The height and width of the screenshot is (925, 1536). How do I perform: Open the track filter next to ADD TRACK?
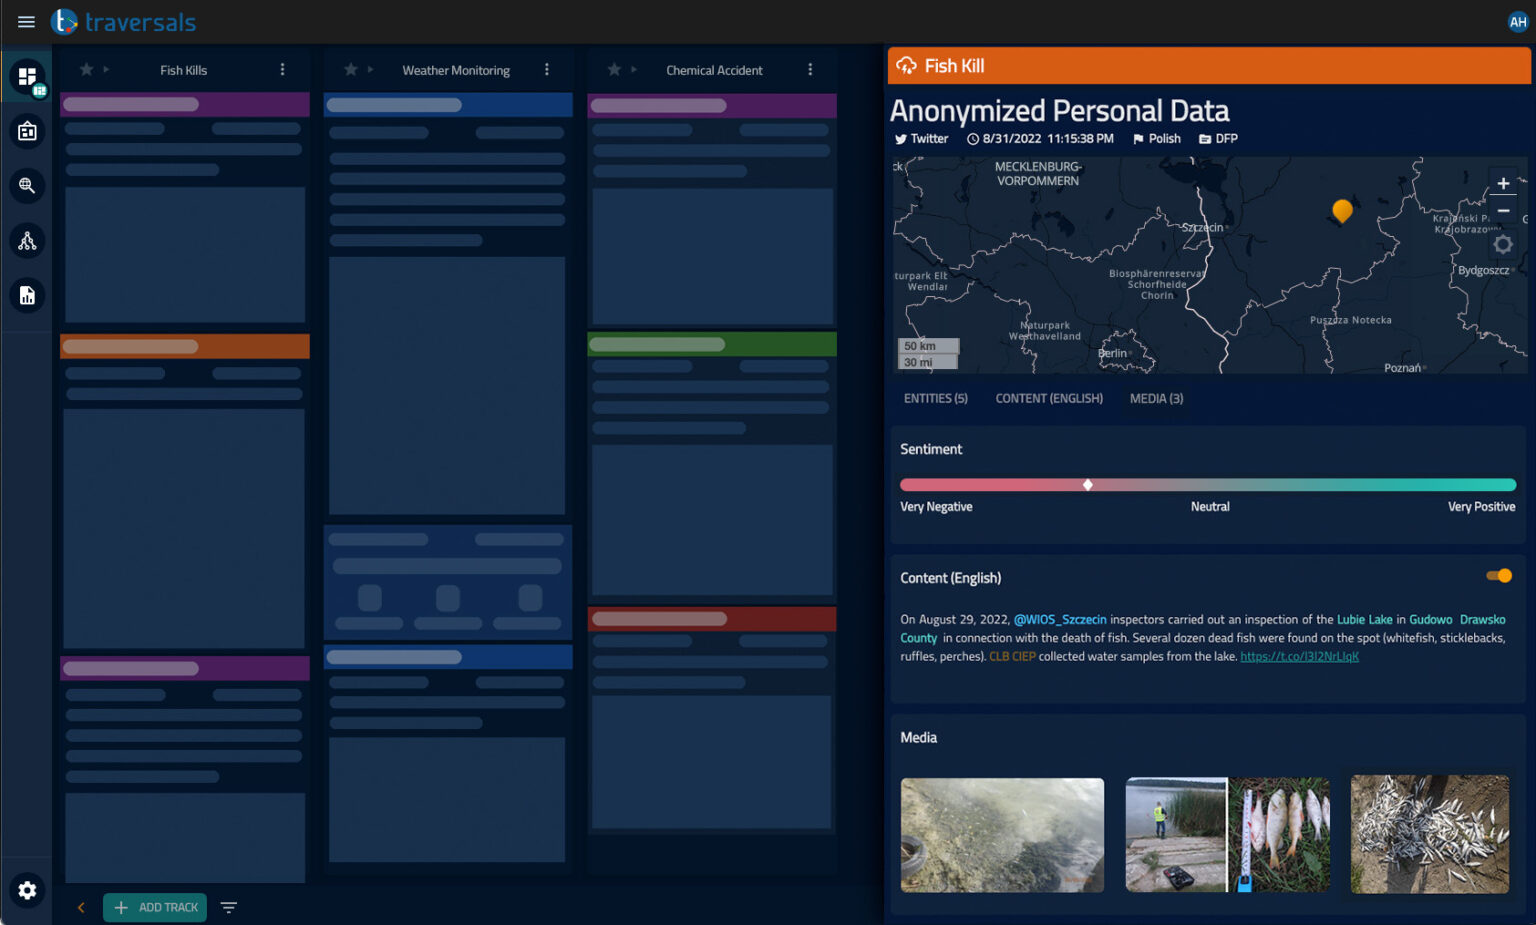pyautogui.click(x=228, y=907)
